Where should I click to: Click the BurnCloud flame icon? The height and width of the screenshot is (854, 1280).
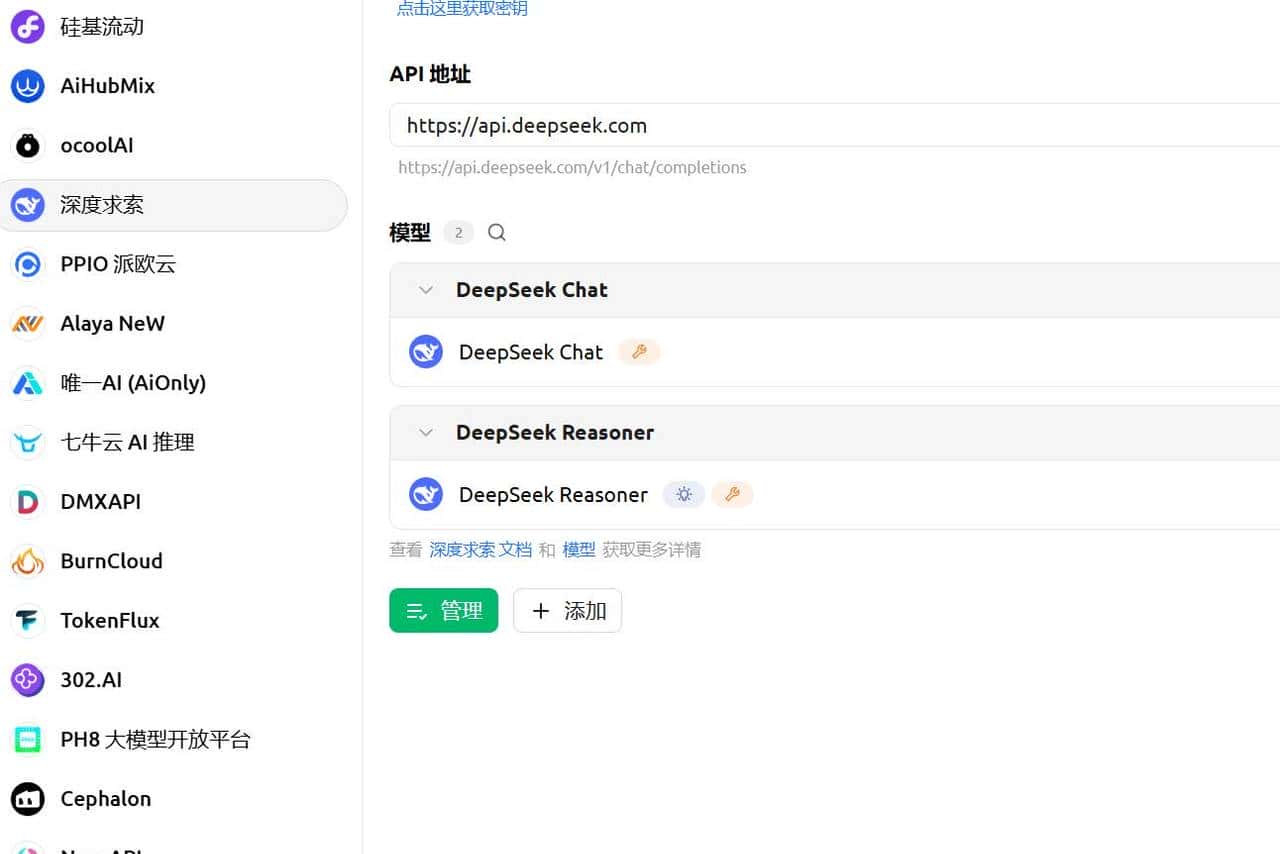27,561
